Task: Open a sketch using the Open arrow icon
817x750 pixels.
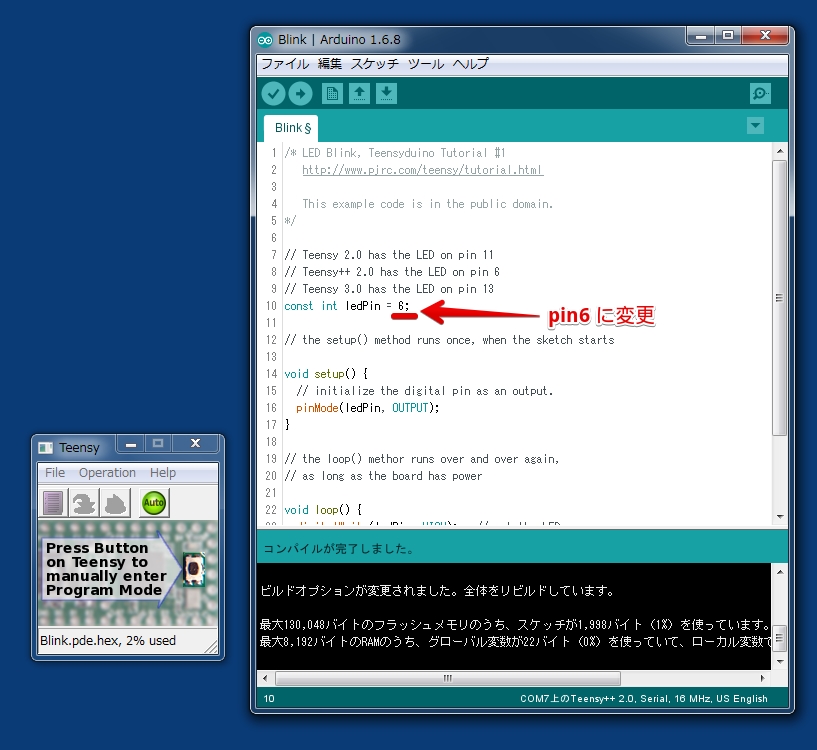Action: 359,94
